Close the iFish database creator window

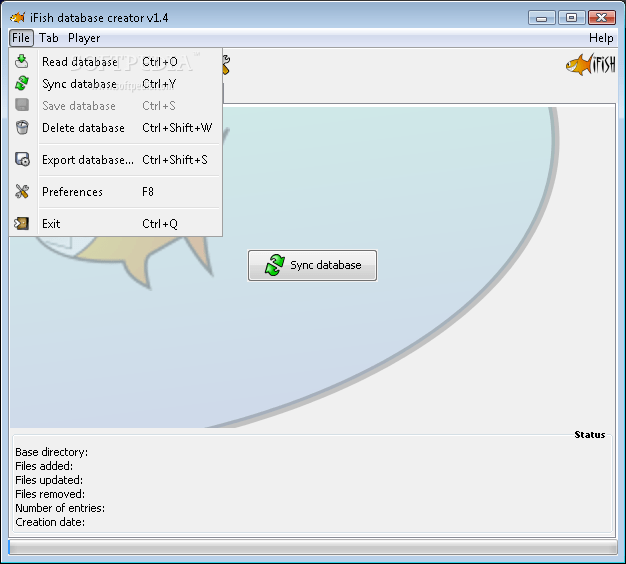pyautogui.click(x=601, y=18)
